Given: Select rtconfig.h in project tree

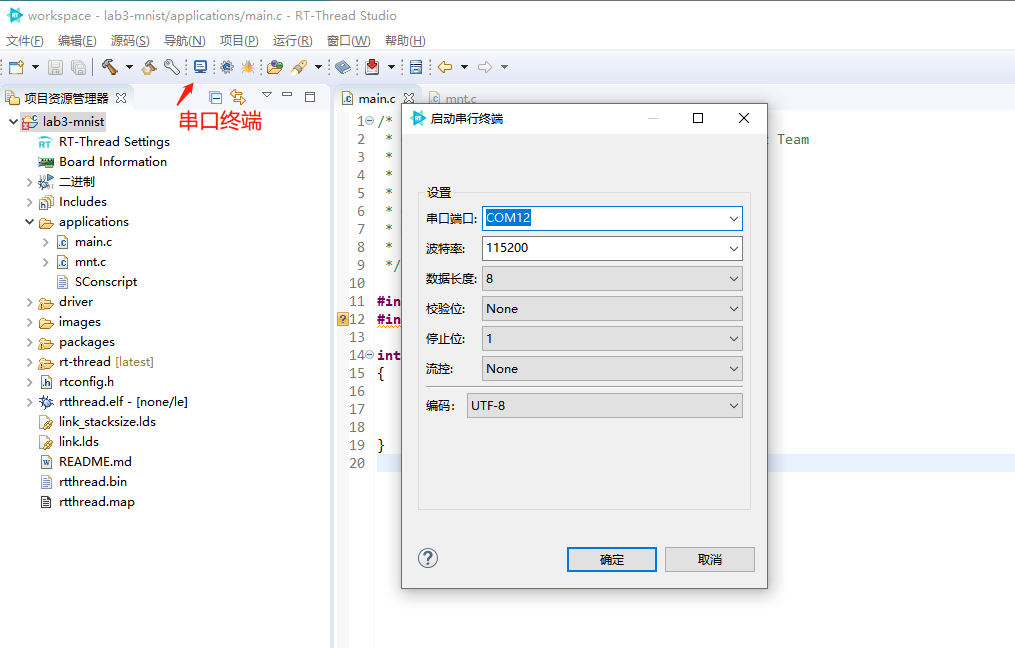Looking at the screenshot, I should click(86, 382).
